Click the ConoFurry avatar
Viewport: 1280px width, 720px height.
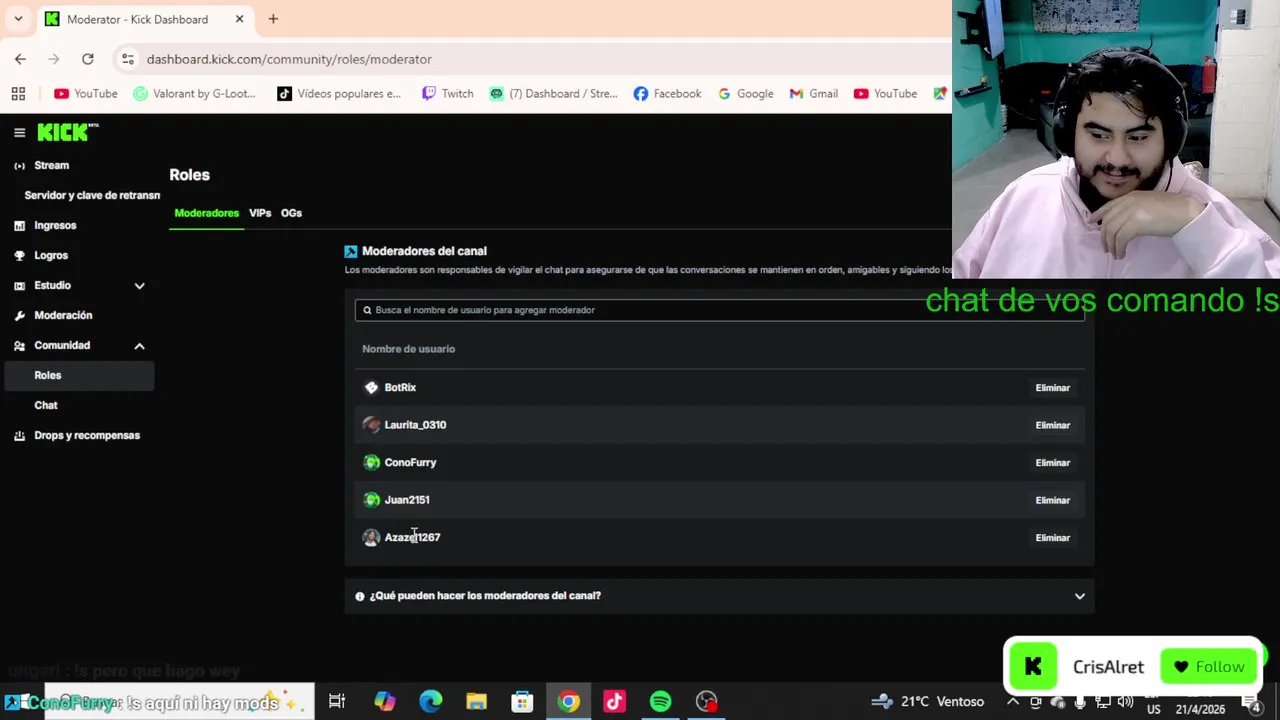371,462
